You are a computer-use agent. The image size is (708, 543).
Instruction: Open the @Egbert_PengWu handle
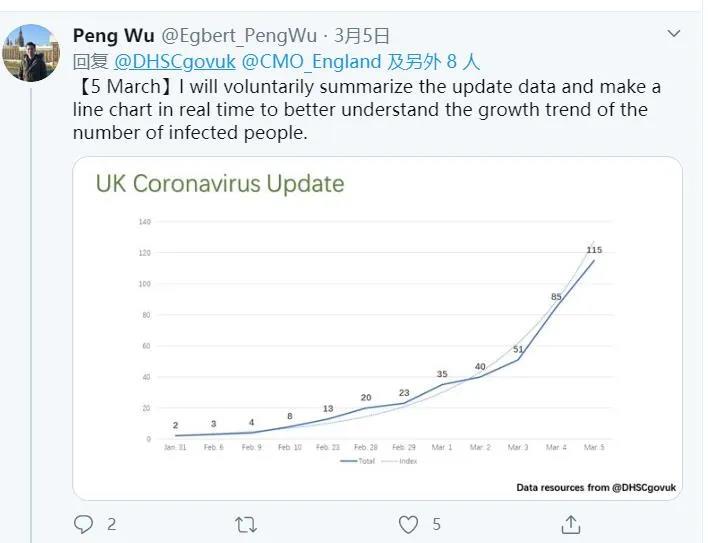(x=238, y=36)
